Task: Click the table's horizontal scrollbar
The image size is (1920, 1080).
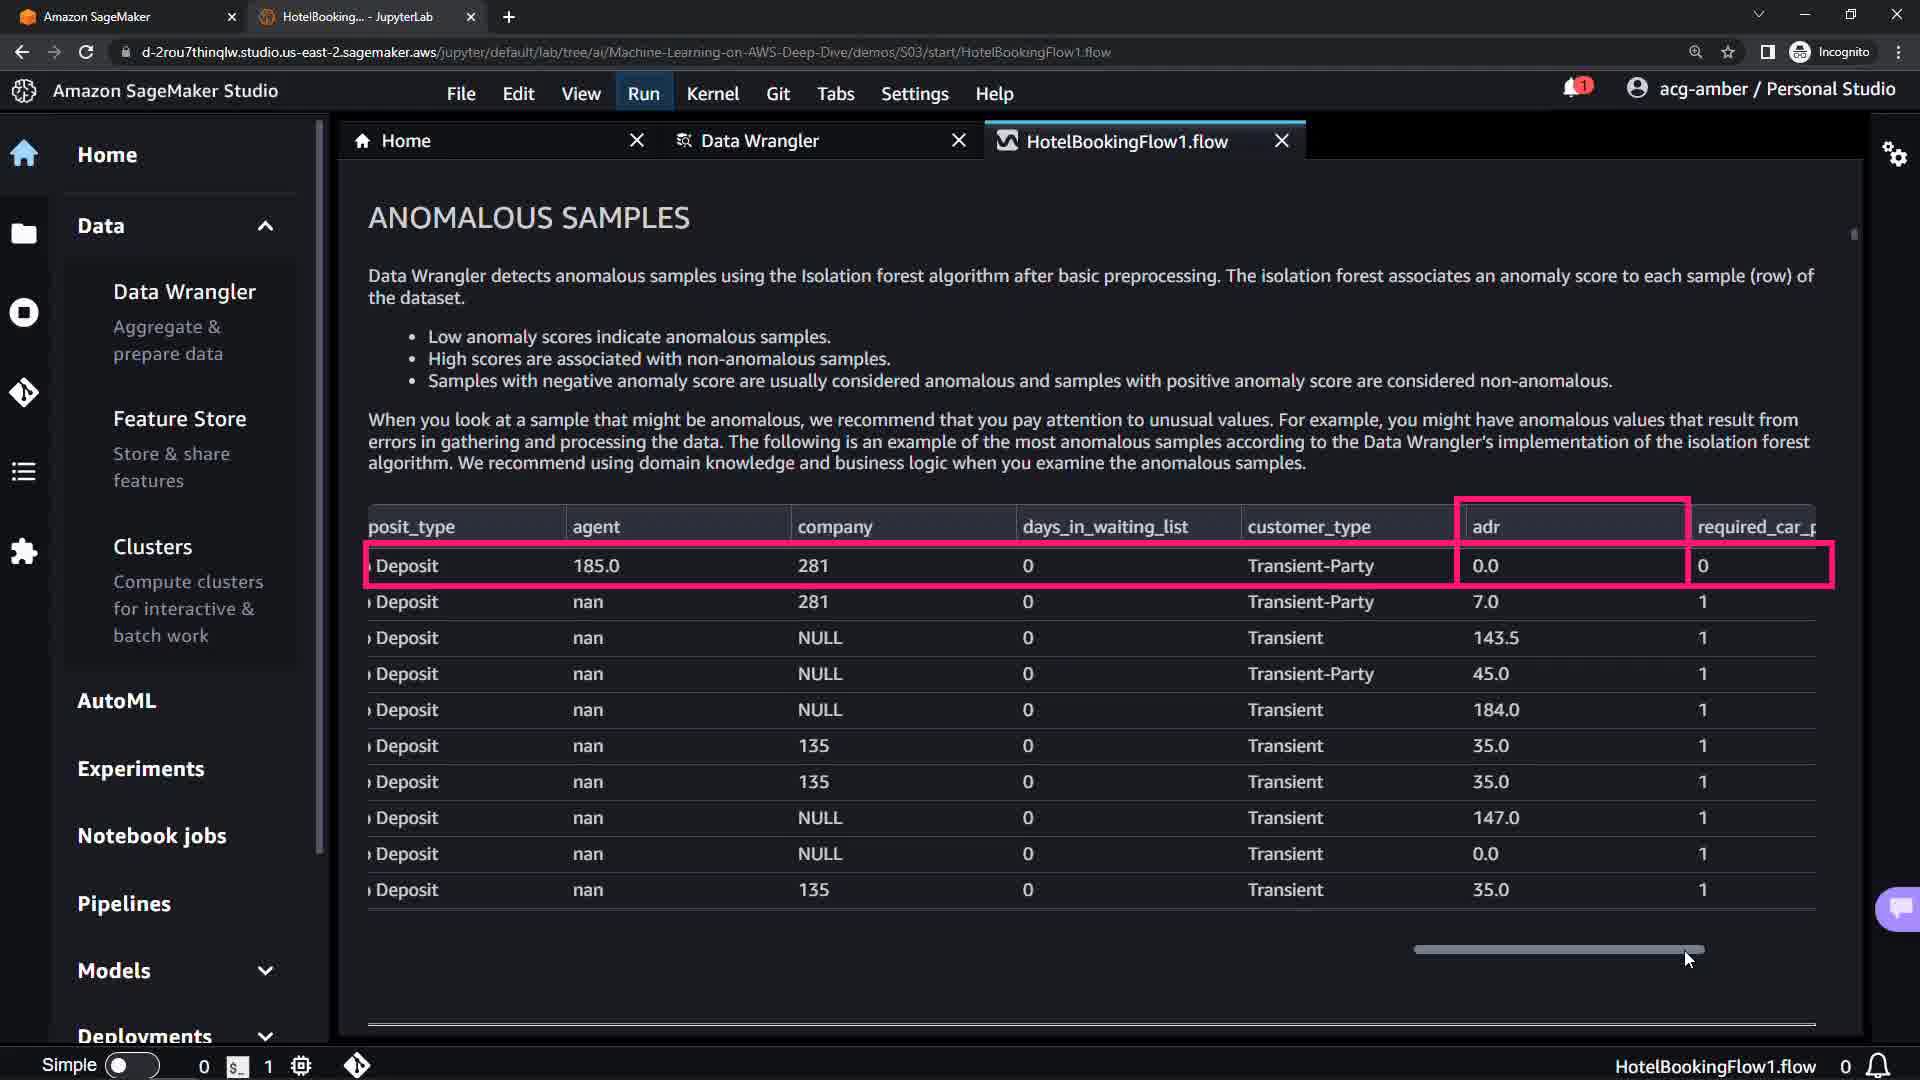Action: (1558, 949)
